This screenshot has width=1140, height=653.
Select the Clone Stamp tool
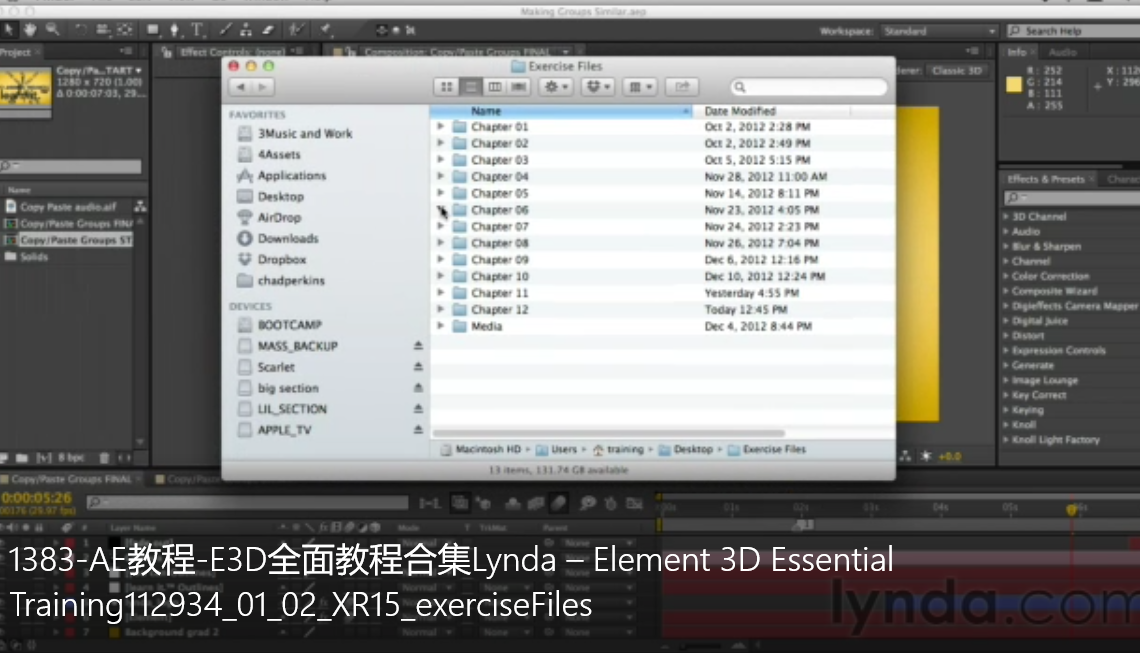[x=246, y=30]
